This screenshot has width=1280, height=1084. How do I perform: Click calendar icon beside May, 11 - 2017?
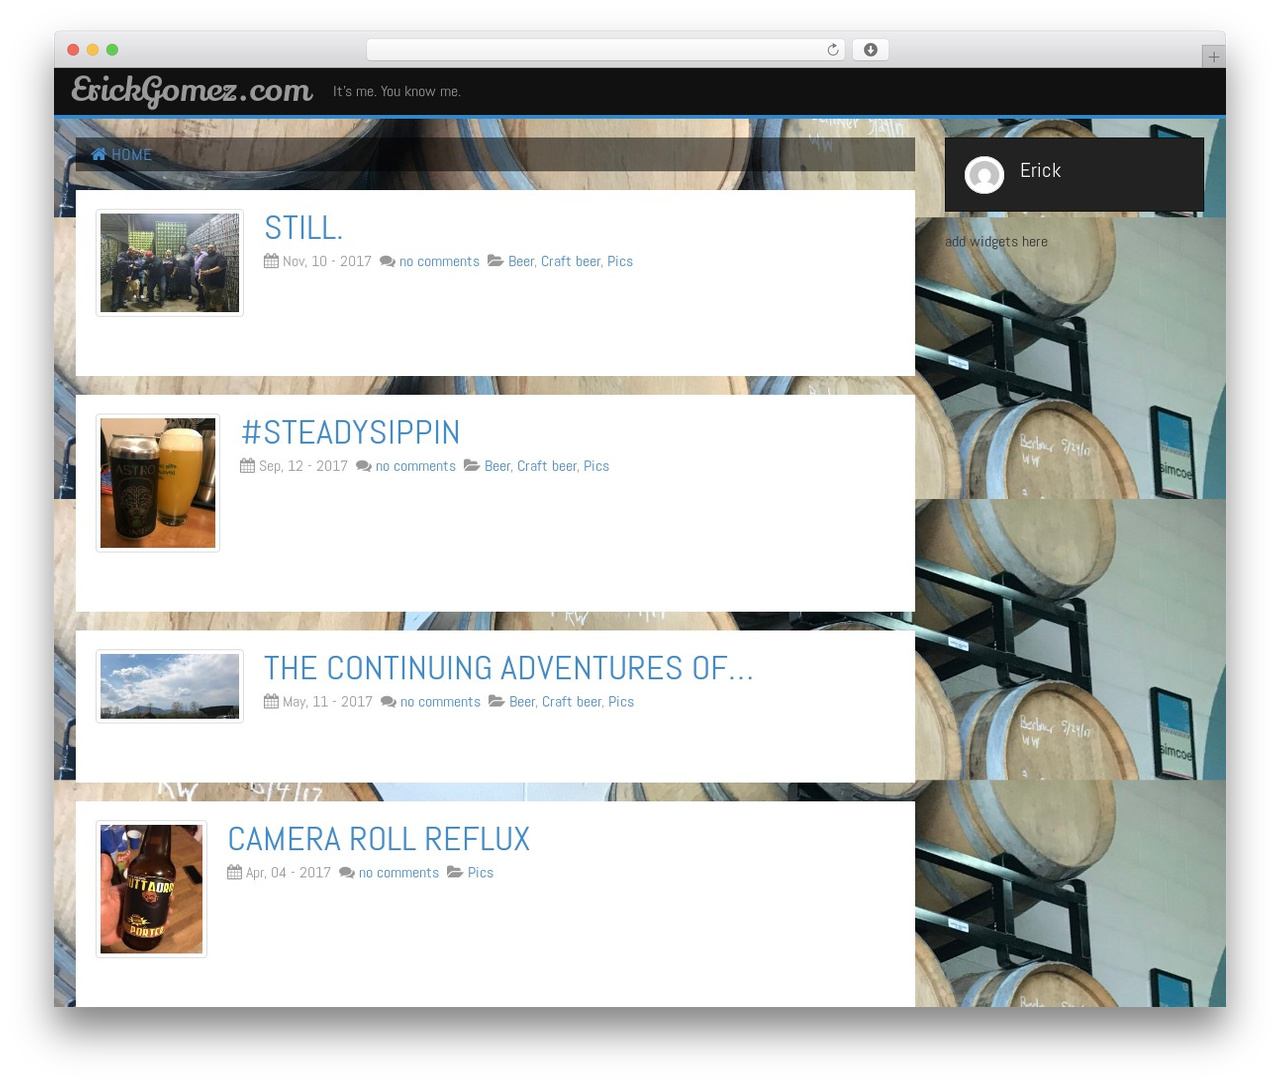pos(271,702)
